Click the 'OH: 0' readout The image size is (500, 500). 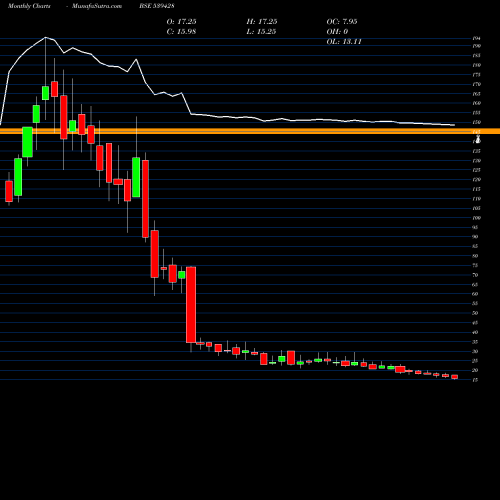(x=337, y=32)
